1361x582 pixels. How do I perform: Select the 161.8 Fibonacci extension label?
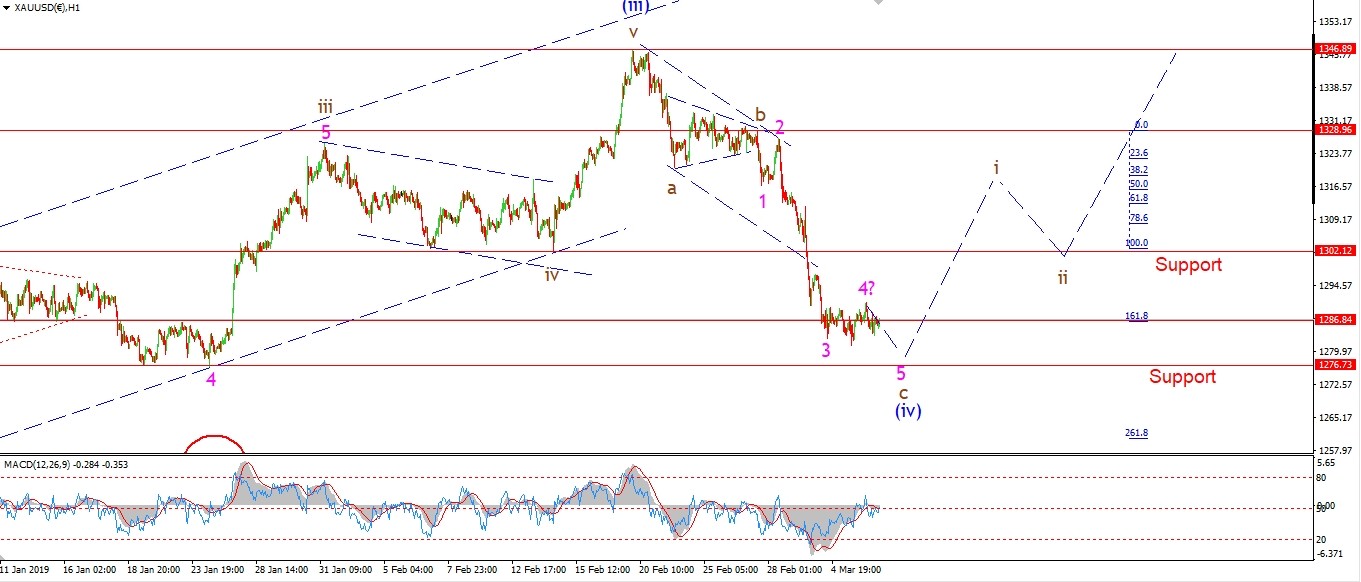click(1136, 316)
